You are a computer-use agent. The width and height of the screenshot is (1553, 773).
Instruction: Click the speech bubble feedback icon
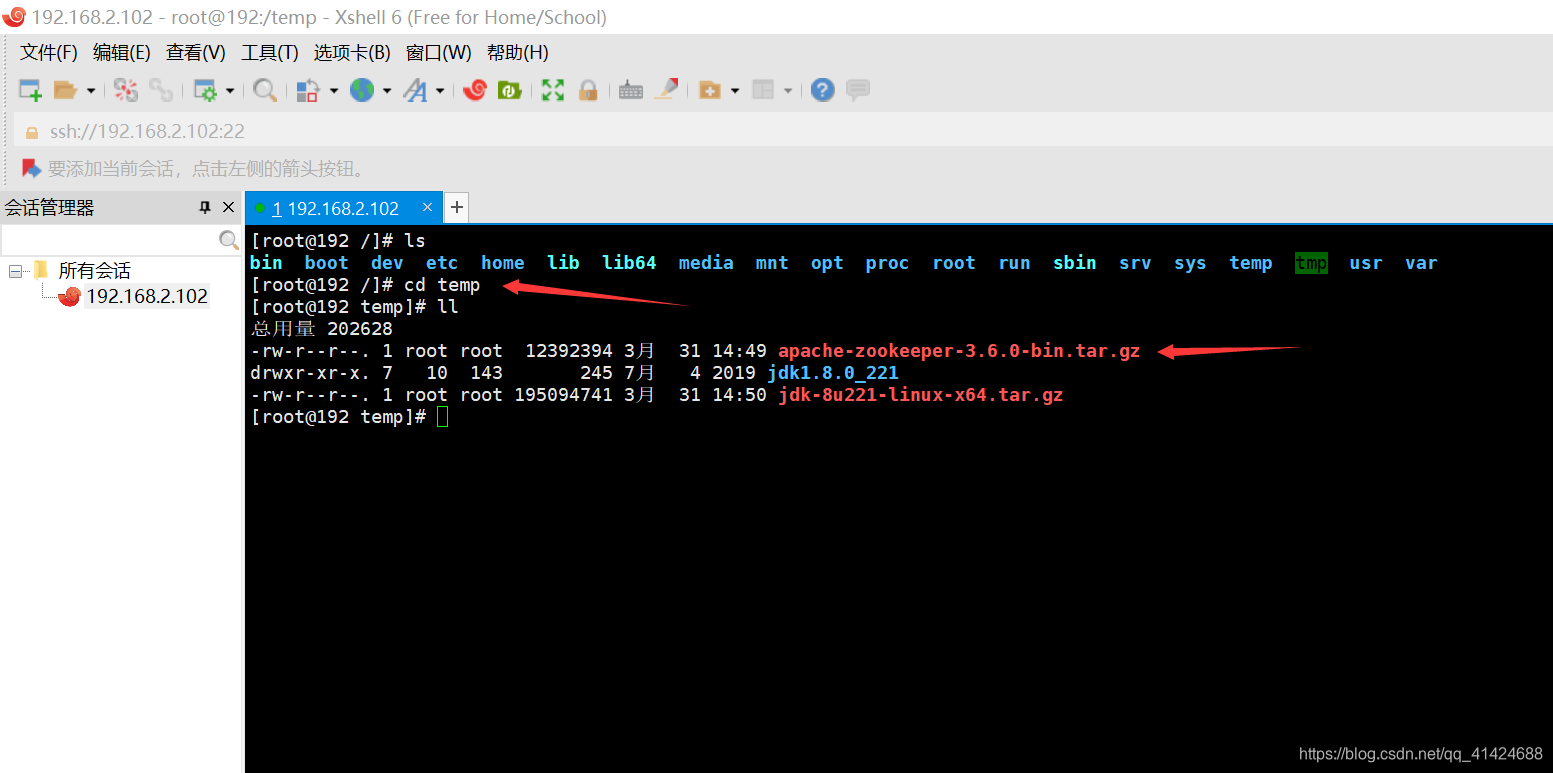click(857, 90)
